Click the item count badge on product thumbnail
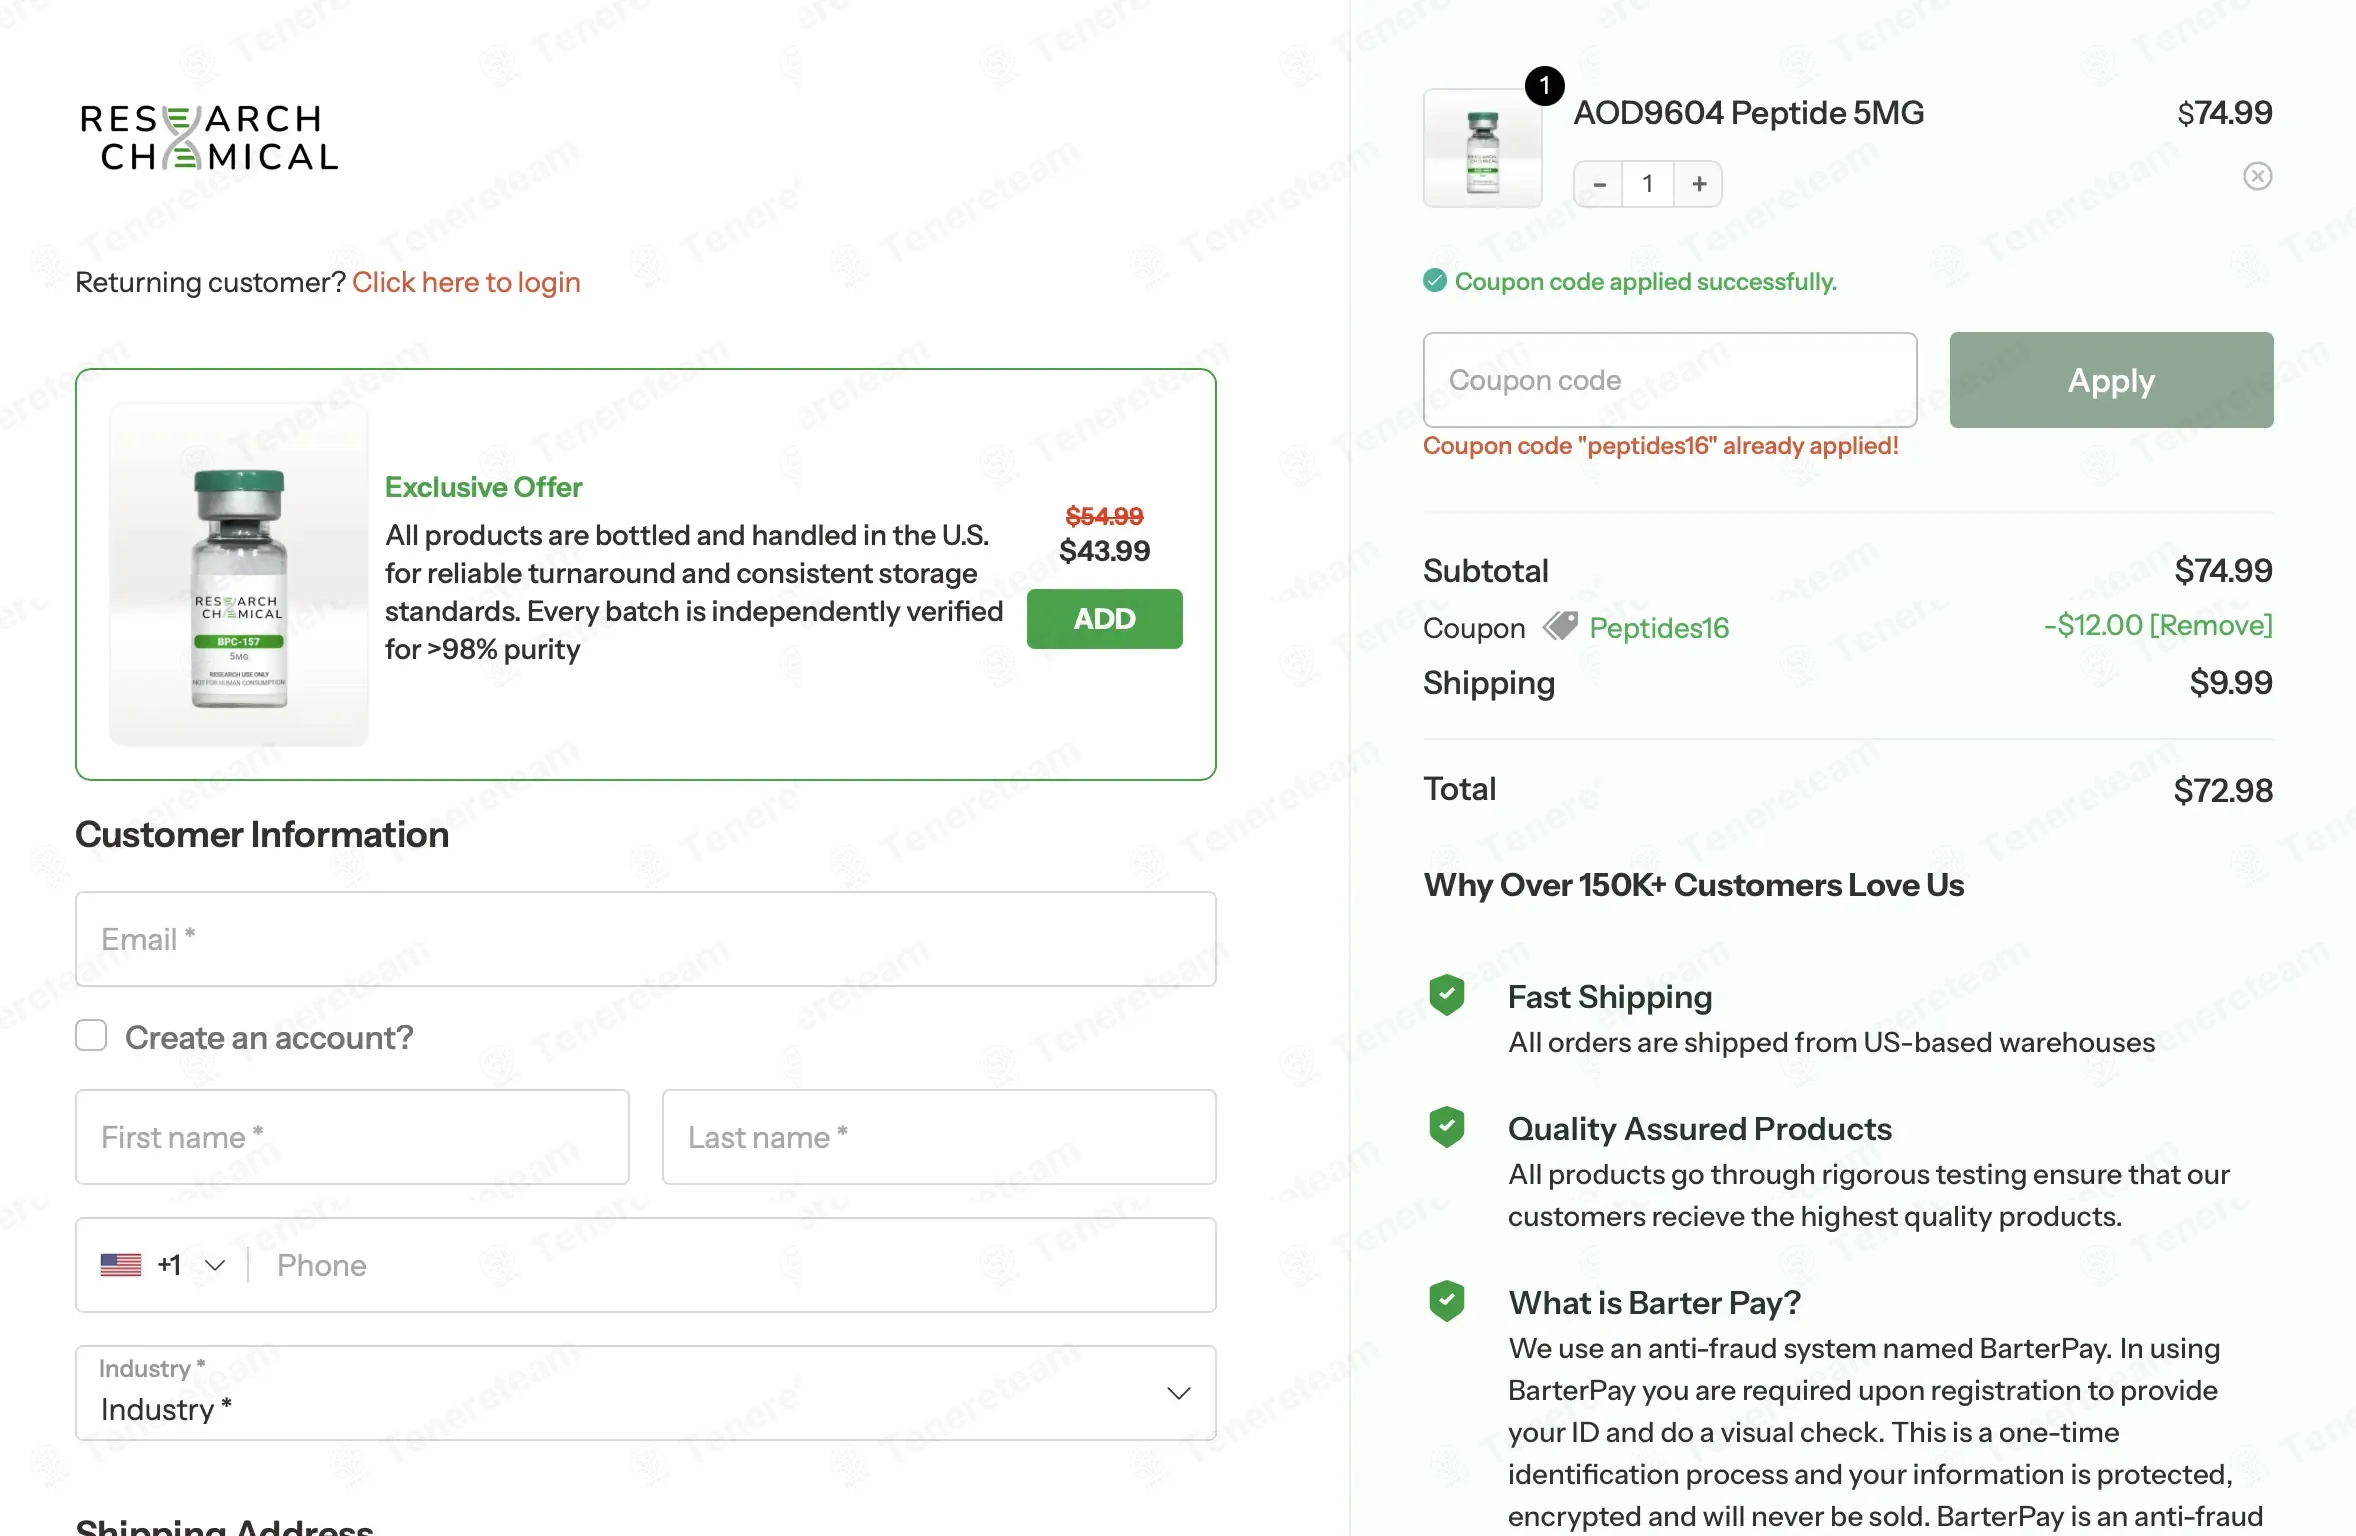The height and width of the screenshot is (1536, 2356). tap(1545, 86)
